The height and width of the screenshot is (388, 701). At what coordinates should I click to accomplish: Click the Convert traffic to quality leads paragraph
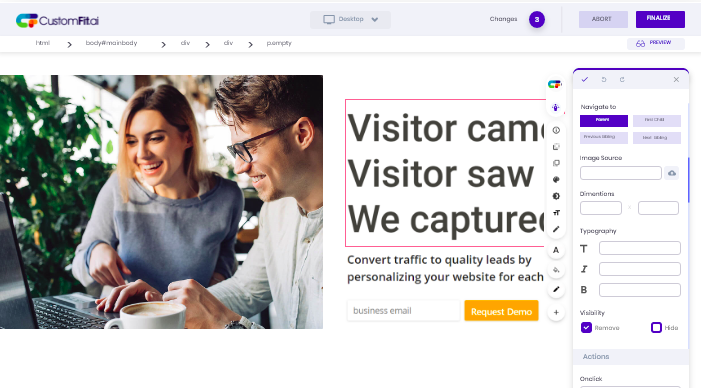pyautogui.click(x=445, y=268)
